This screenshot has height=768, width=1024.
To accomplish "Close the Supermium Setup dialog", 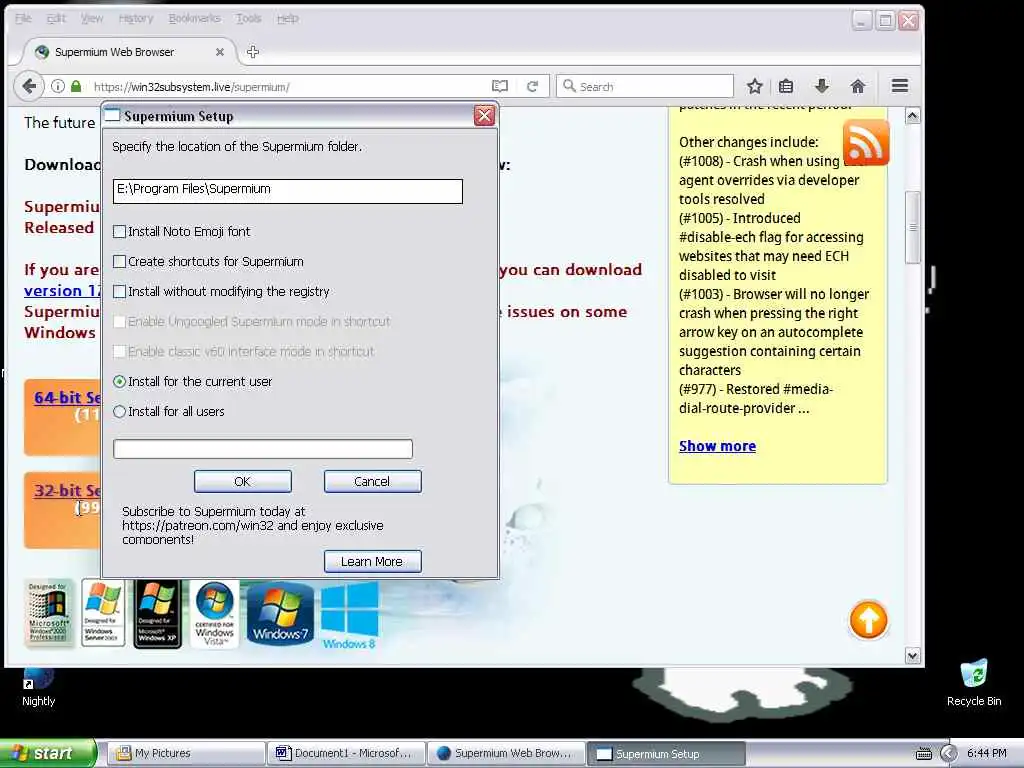I will pos(484,116).
